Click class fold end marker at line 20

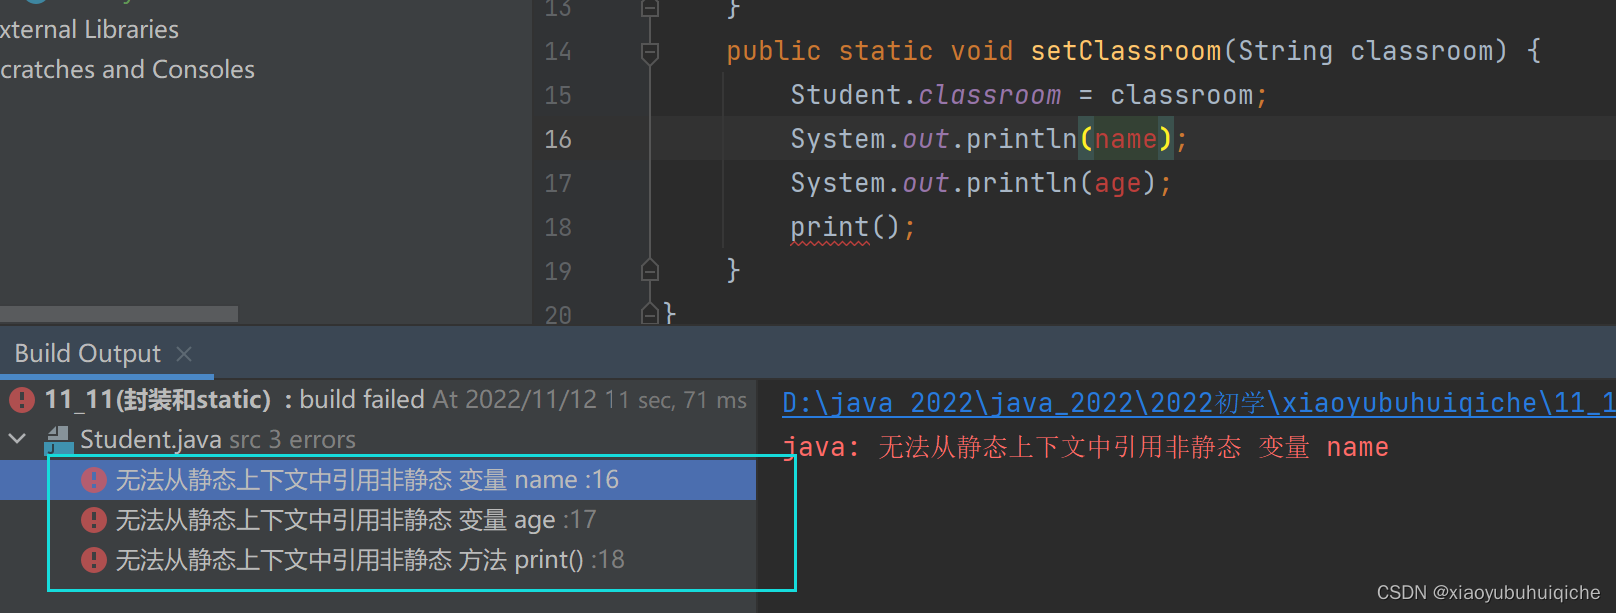(x=650, y=314)
